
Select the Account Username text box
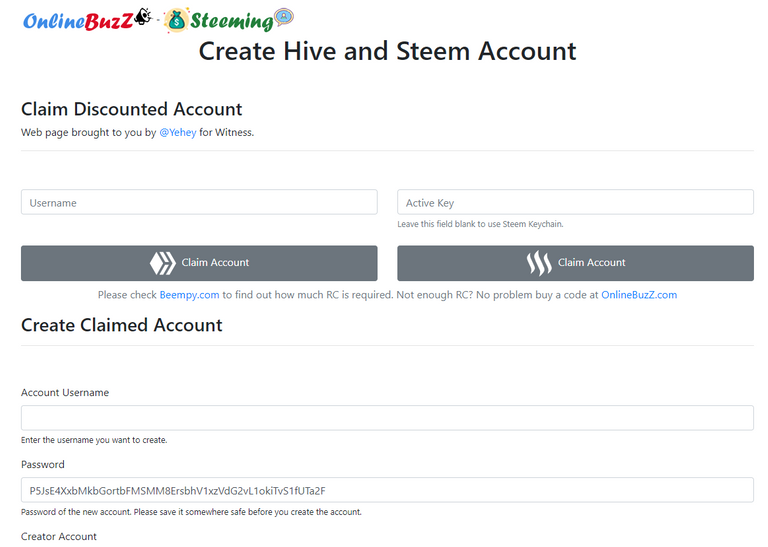pyautogui.click(x=387, y=418)
